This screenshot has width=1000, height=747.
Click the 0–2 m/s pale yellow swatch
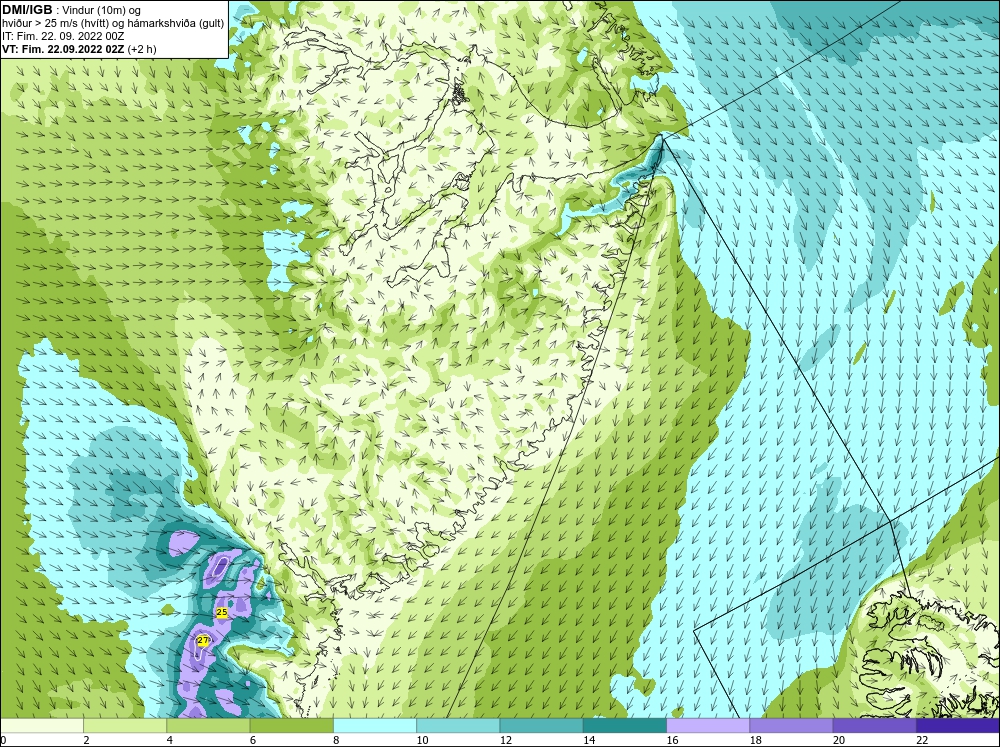42,726
